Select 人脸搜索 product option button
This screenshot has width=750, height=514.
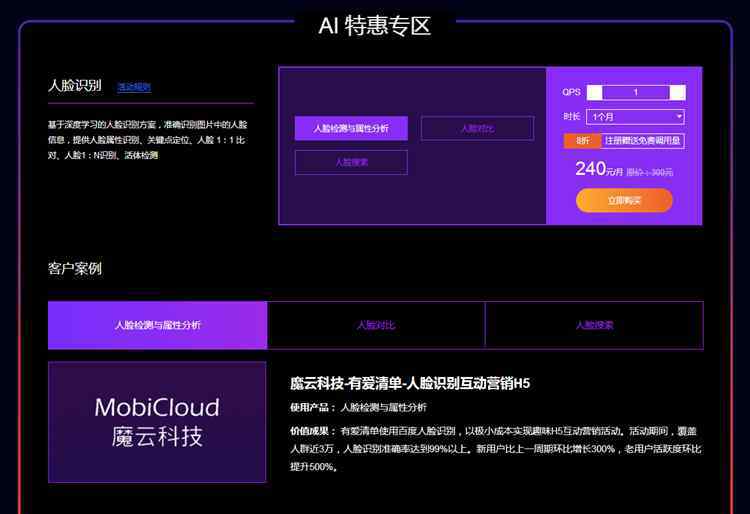351,163
